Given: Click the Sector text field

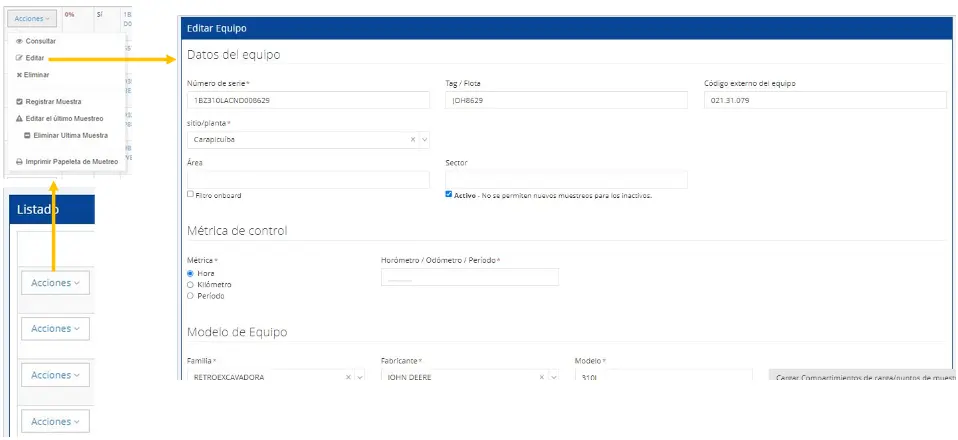Looking at the screenshot, I should coord(566,180).
